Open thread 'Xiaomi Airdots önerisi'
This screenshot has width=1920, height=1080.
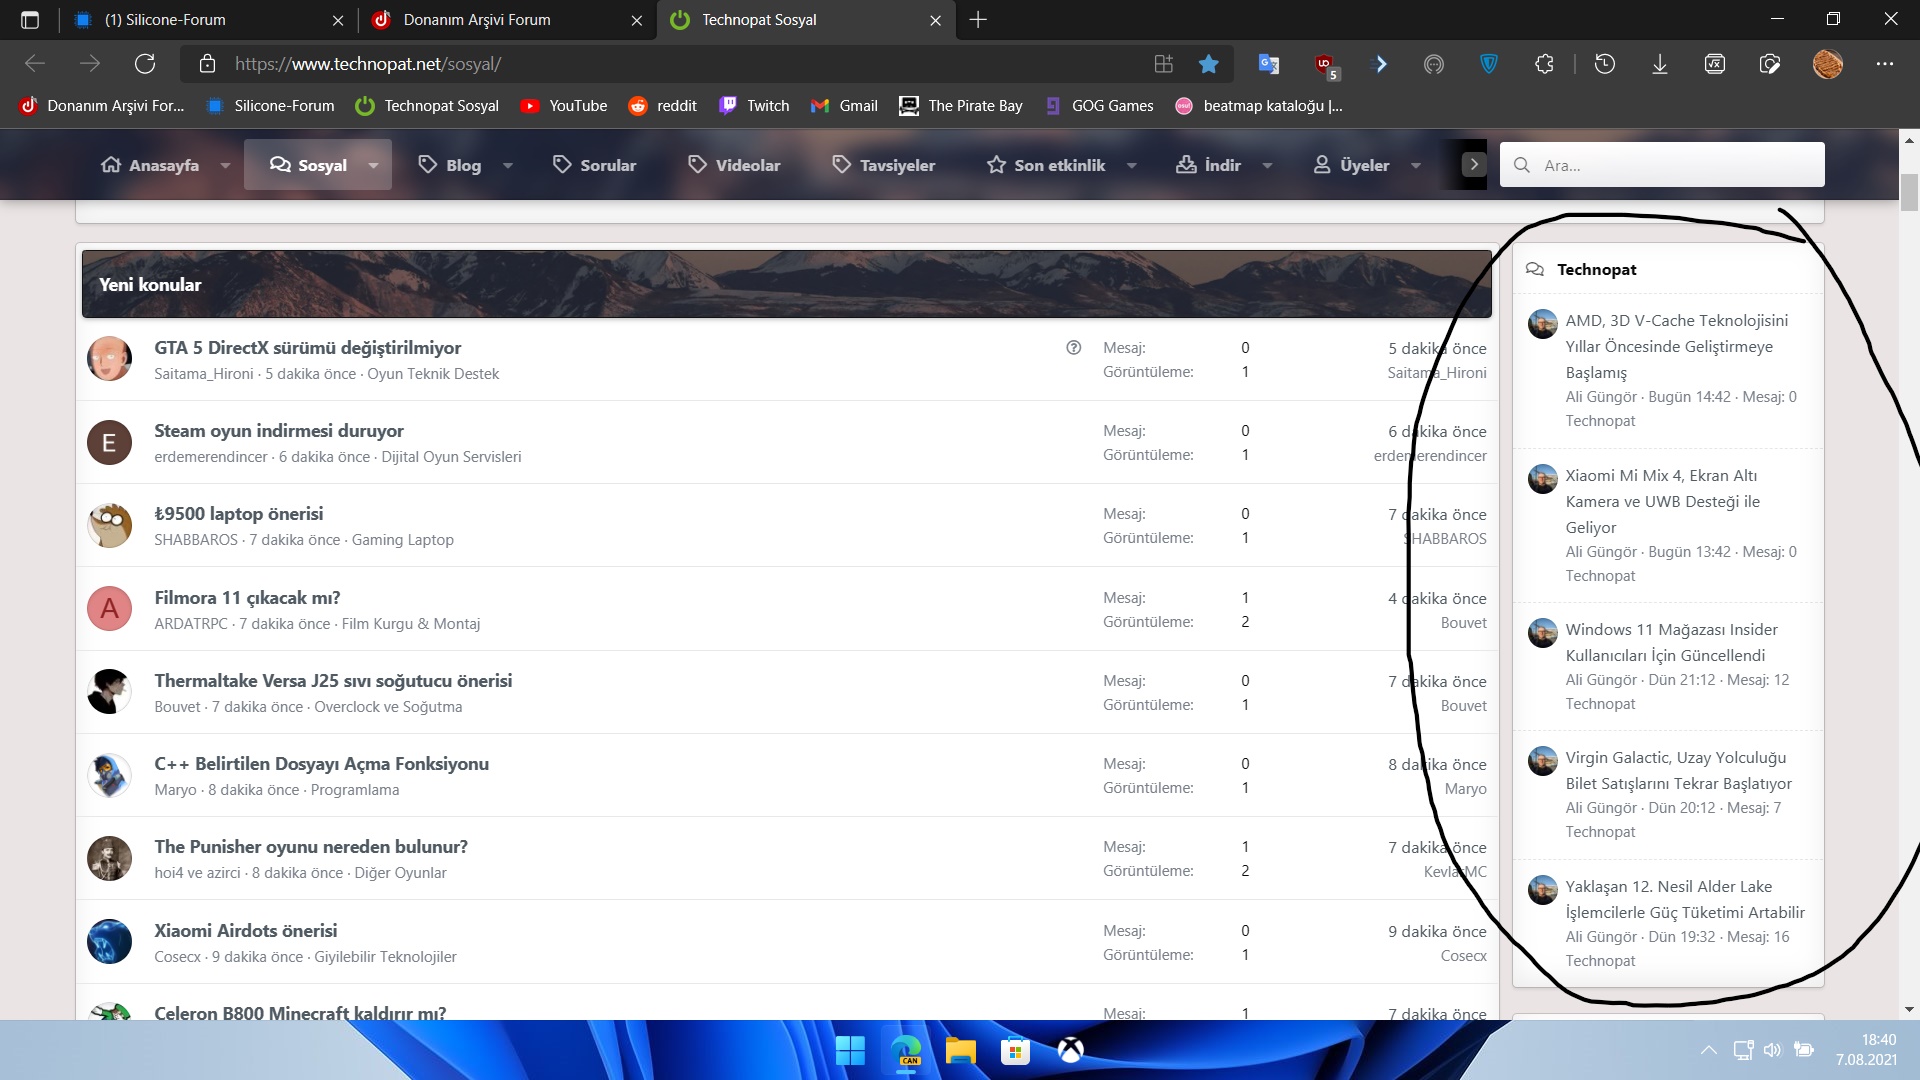coord(246,931)
